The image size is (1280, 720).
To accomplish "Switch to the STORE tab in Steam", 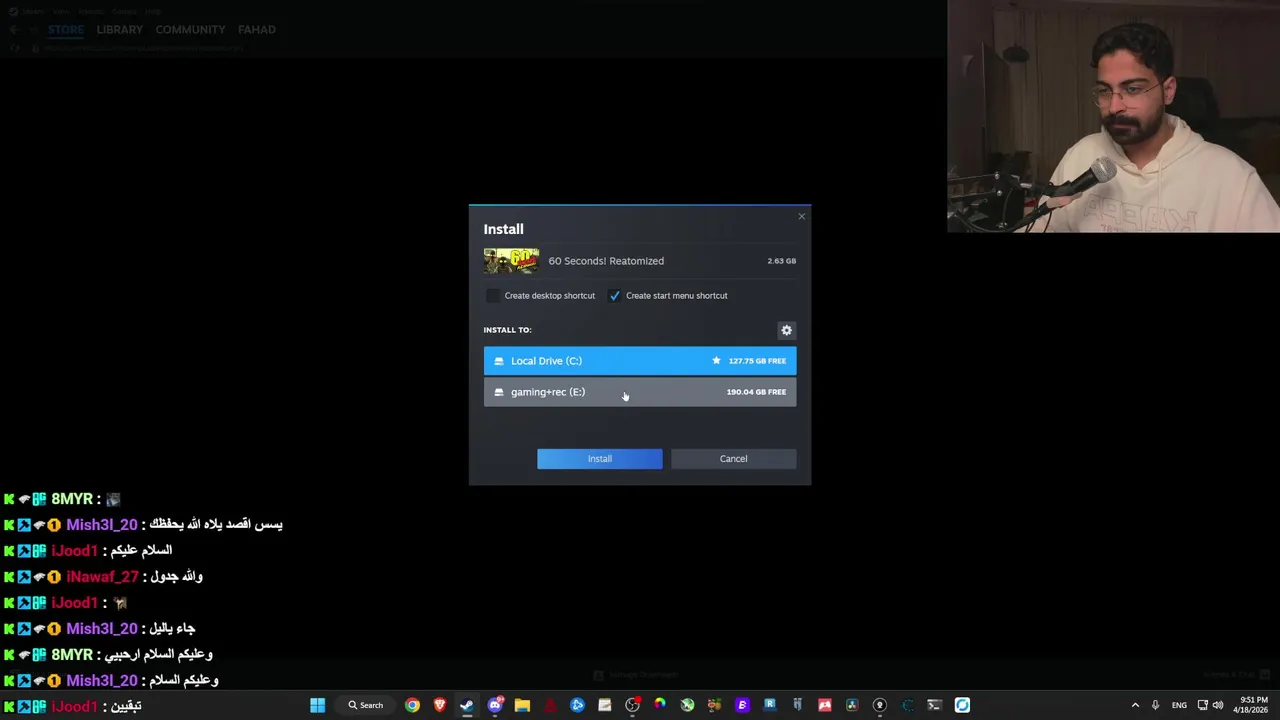I will pyautogui.click(x=66, y=30).
